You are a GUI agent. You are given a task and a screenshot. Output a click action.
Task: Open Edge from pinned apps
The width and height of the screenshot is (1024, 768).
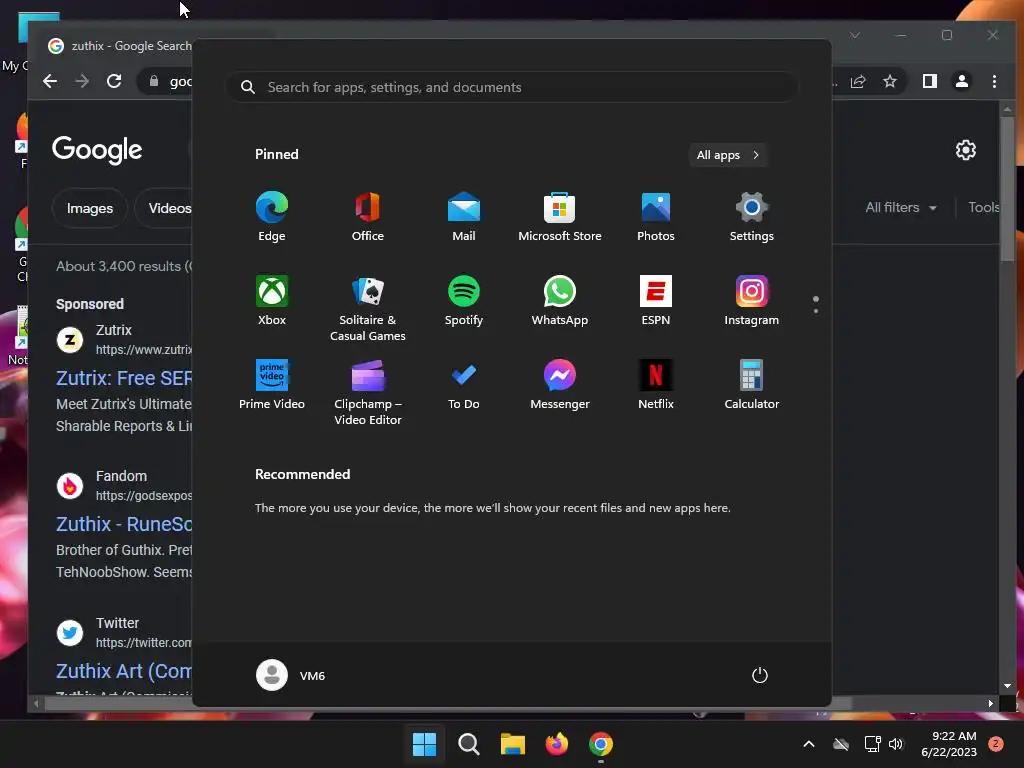point(272,217)
